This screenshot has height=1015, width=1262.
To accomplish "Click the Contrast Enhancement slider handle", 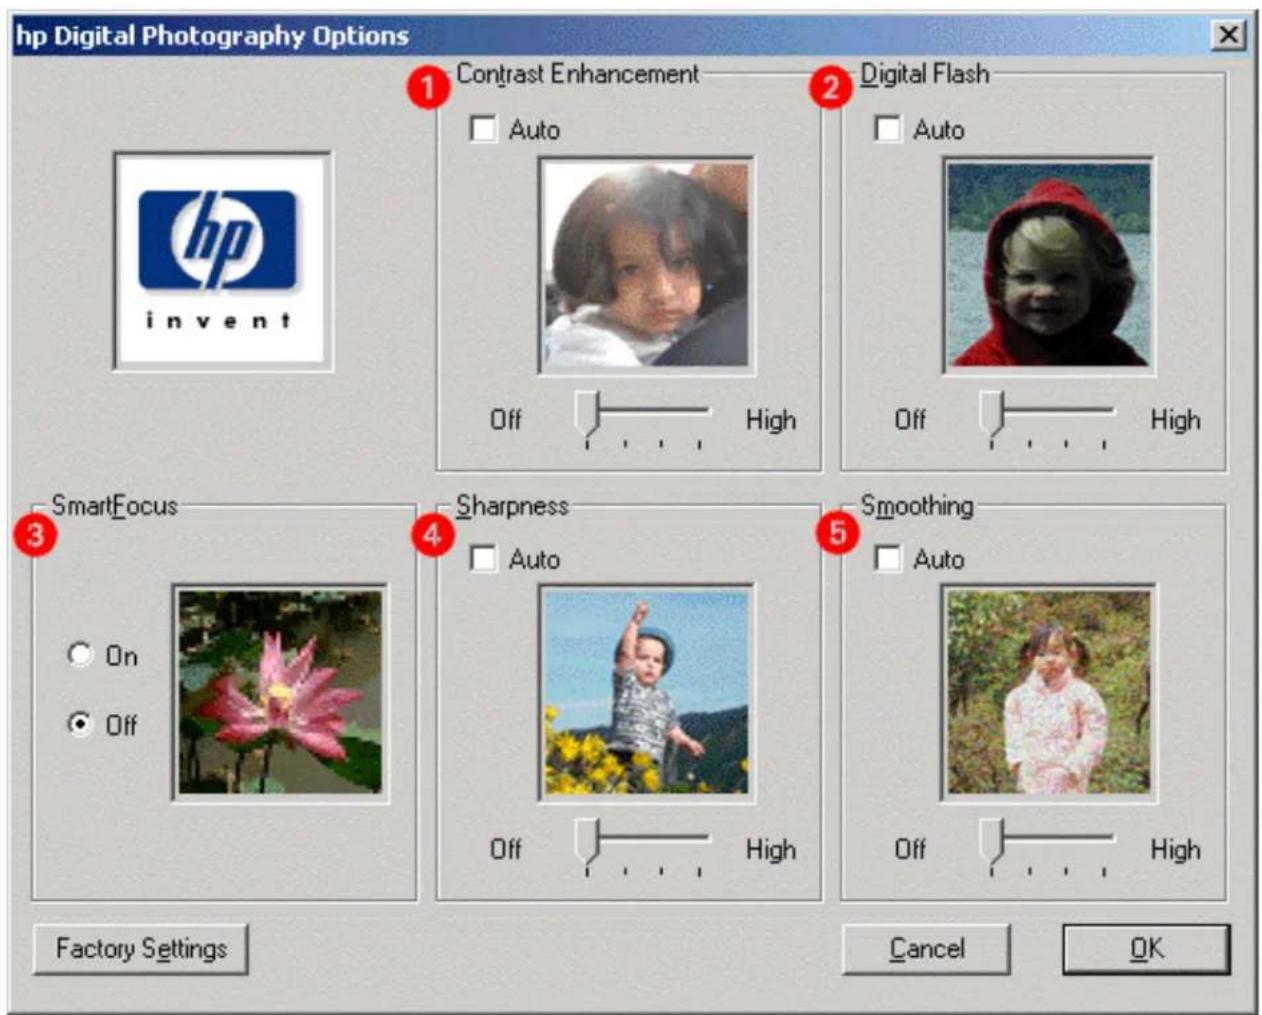I will click(x=587, y=413).
